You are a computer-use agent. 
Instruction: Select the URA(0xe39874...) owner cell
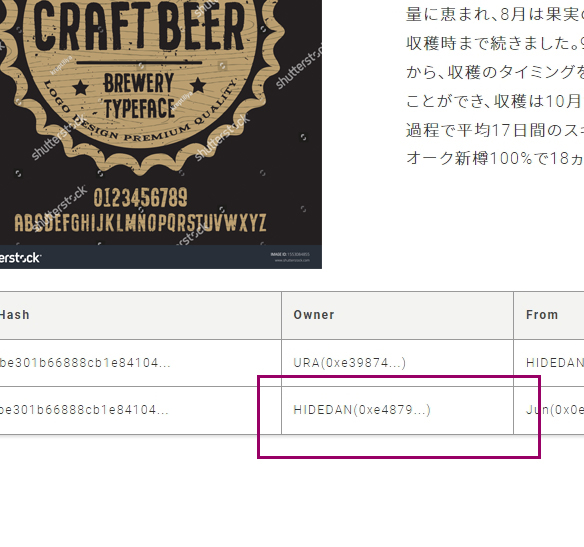click(397, 363)
